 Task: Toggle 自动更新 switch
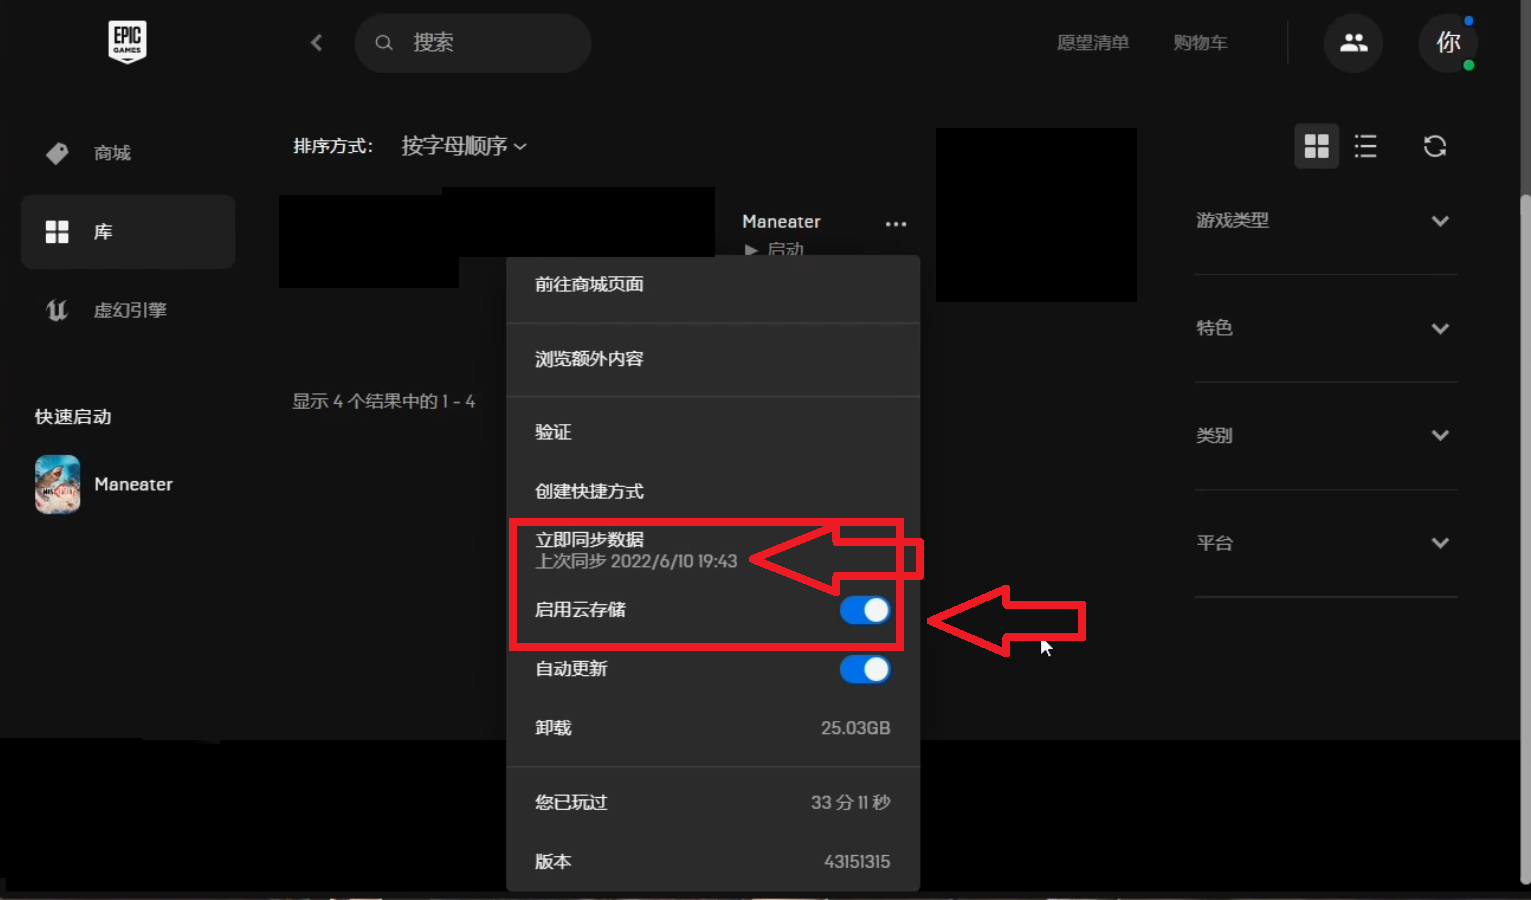(865, 669)
